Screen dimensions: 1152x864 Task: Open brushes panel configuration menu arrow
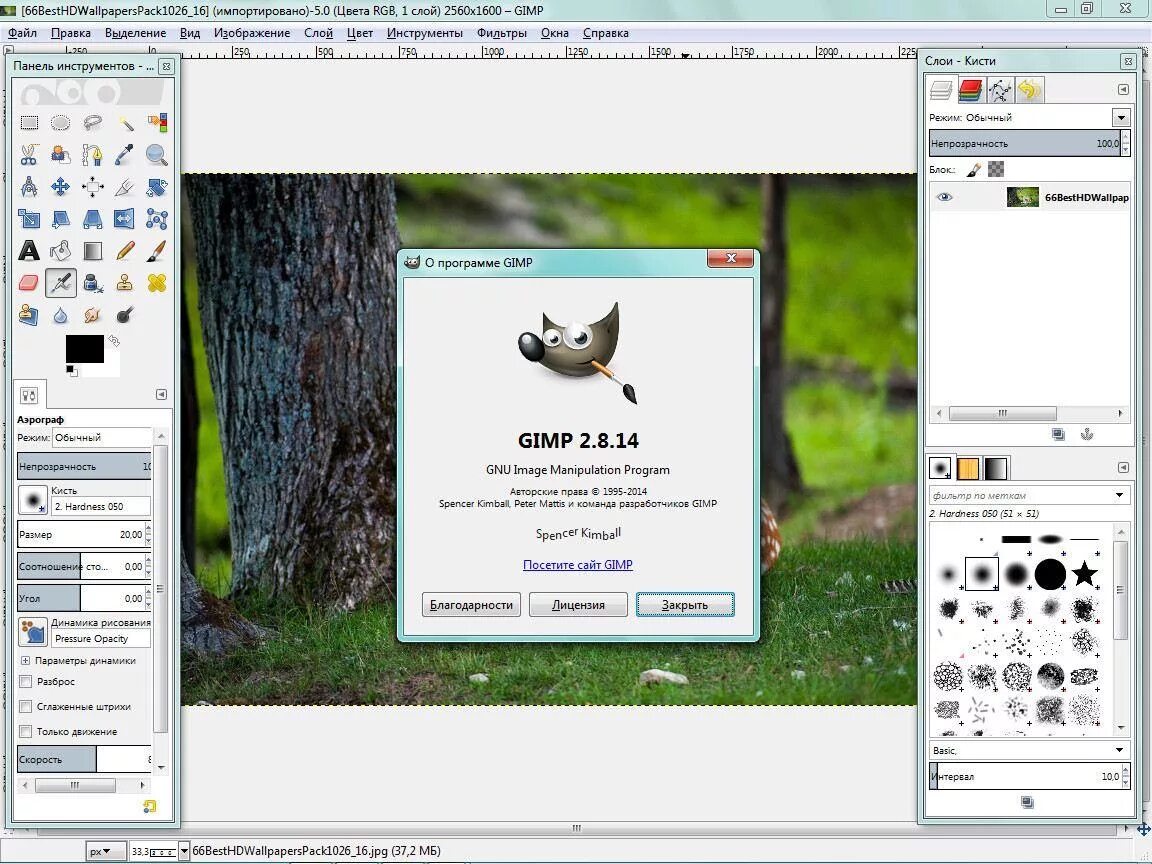point(1123,467)
